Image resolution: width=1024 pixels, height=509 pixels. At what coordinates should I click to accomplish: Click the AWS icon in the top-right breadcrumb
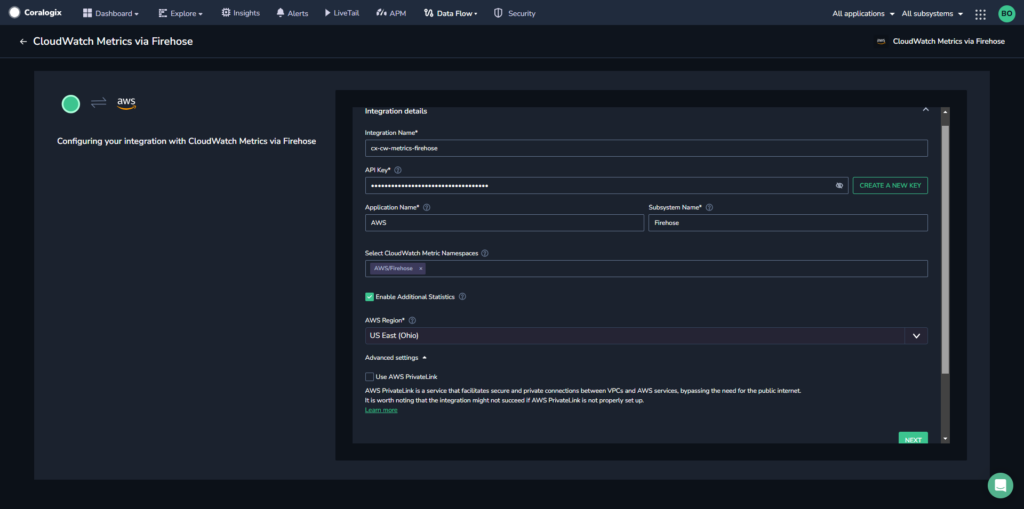point(881,41)
